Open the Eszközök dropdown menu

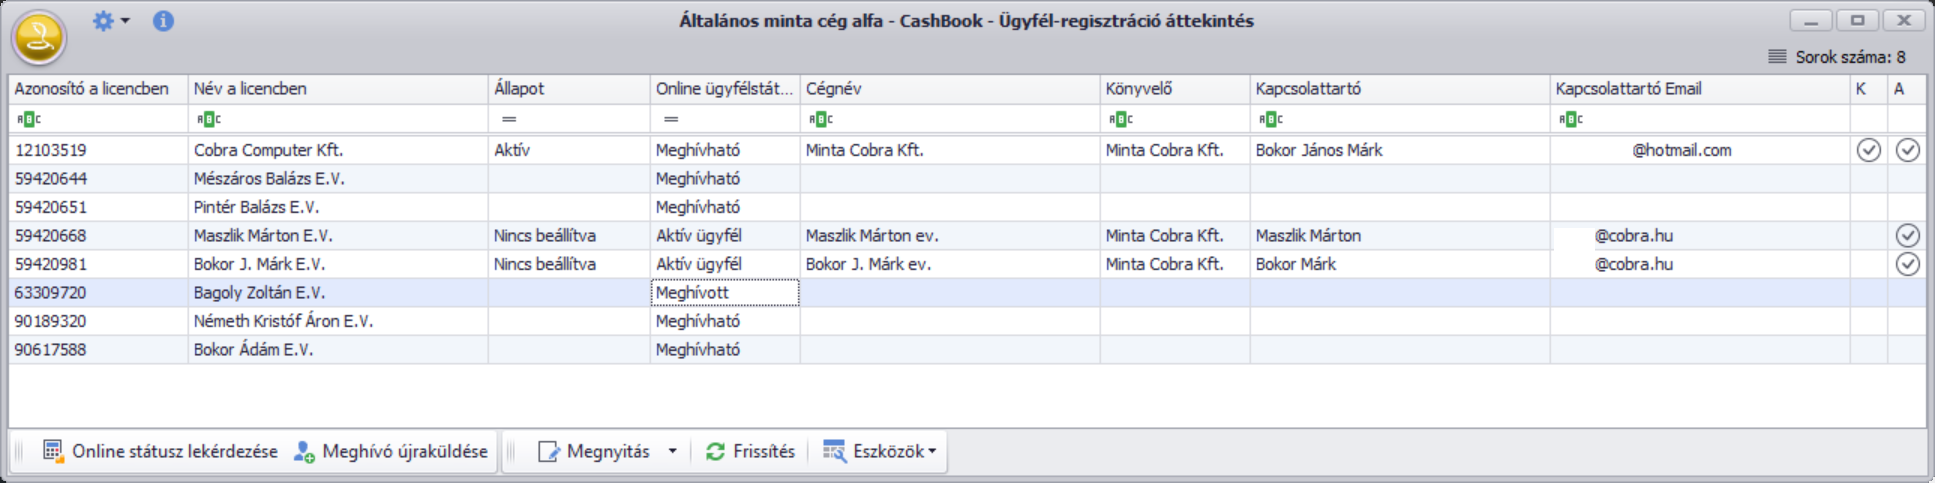[x=880, y=451]
